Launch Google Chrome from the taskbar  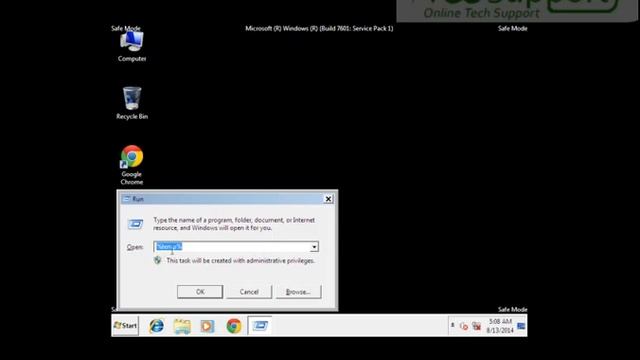(x=233, y=326)
